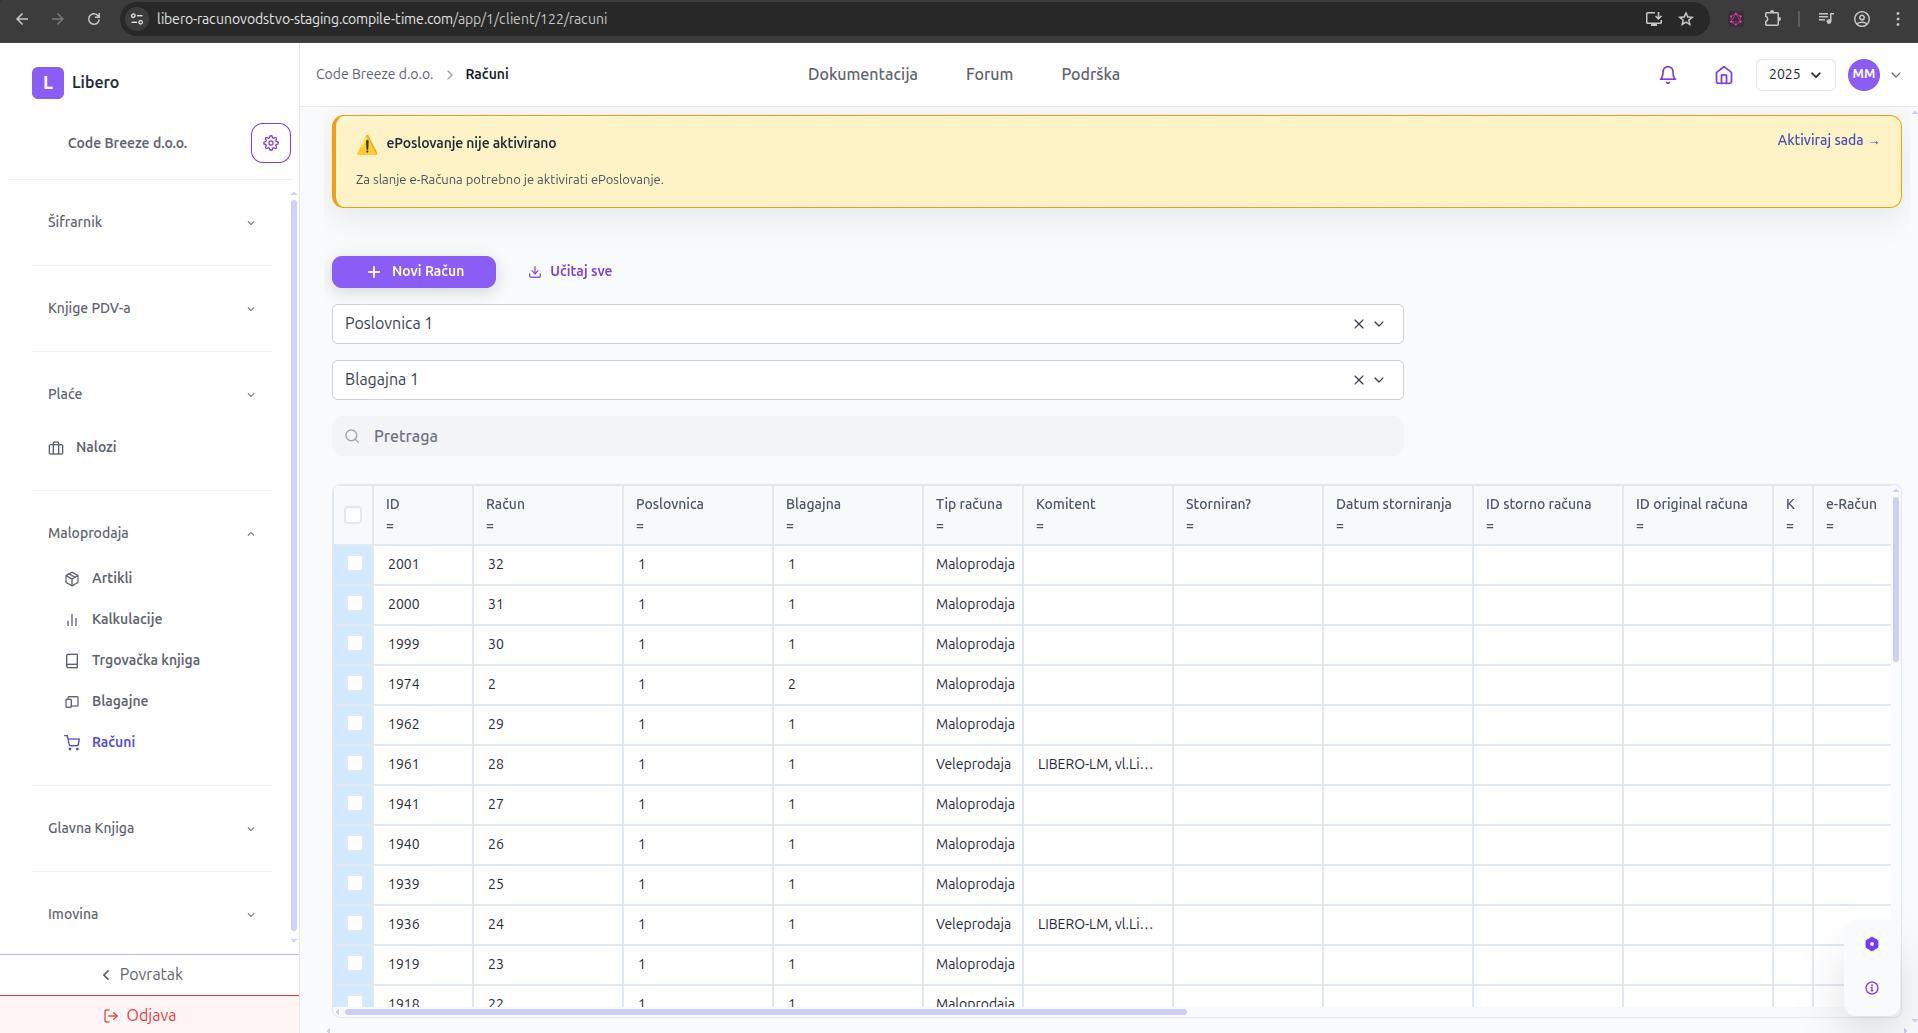Clear the Poslovnica 1 selection
The height and width of the screenshot is (1033, 1918).
1358,324
